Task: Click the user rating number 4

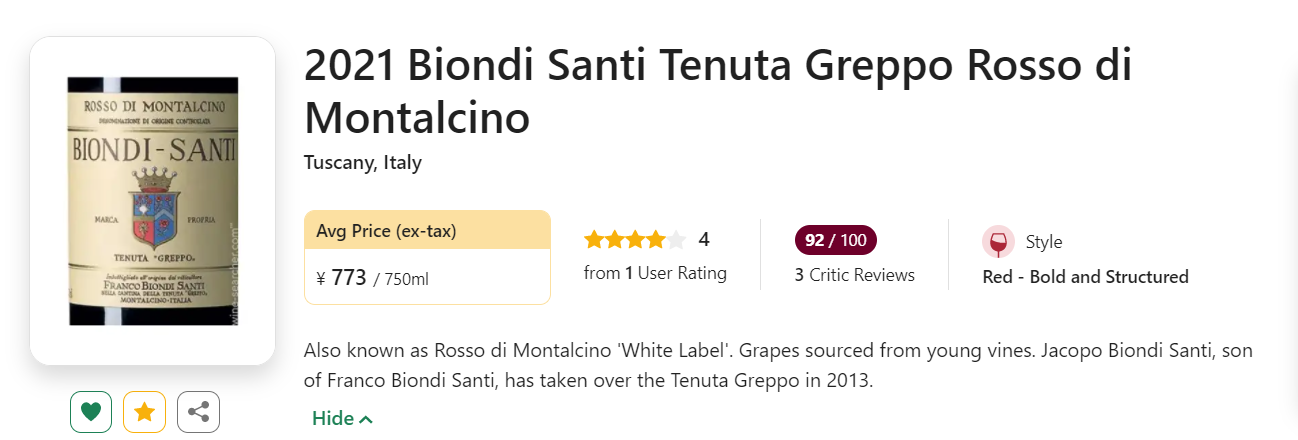Action: (x=704, y=240)
